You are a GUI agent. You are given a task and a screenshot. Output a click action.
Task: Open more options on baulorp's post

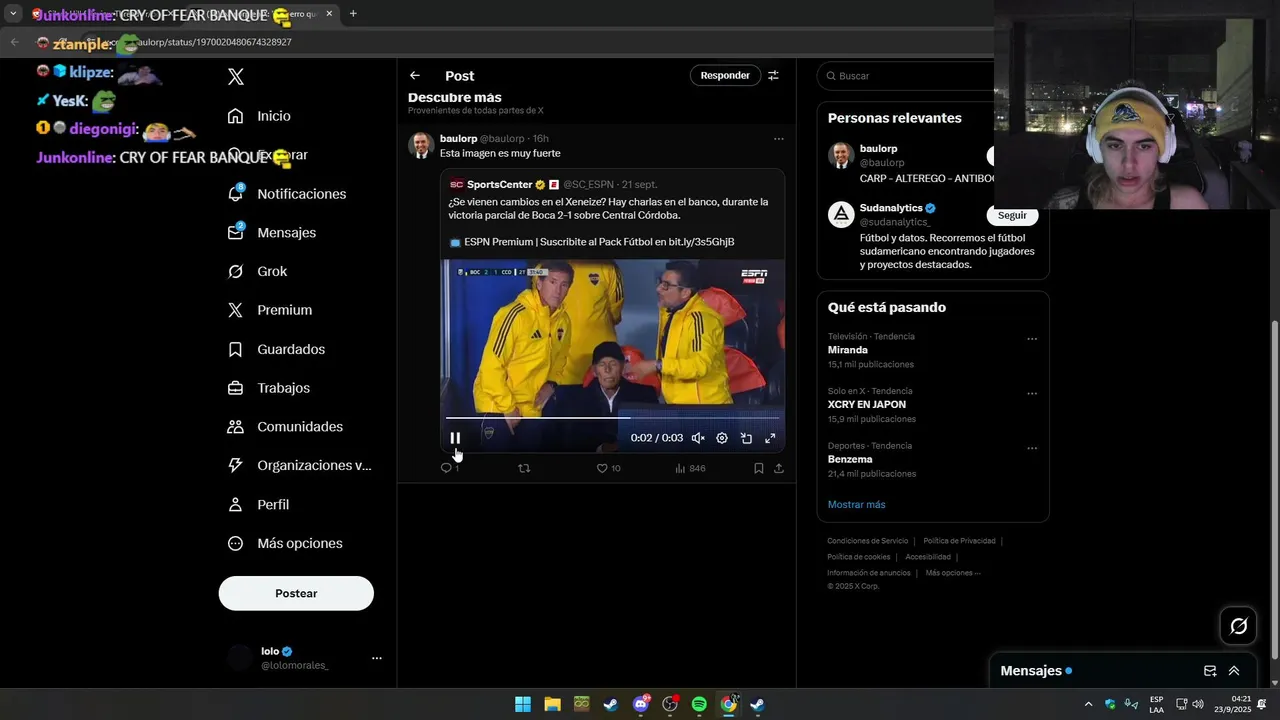tap(779, 139)
